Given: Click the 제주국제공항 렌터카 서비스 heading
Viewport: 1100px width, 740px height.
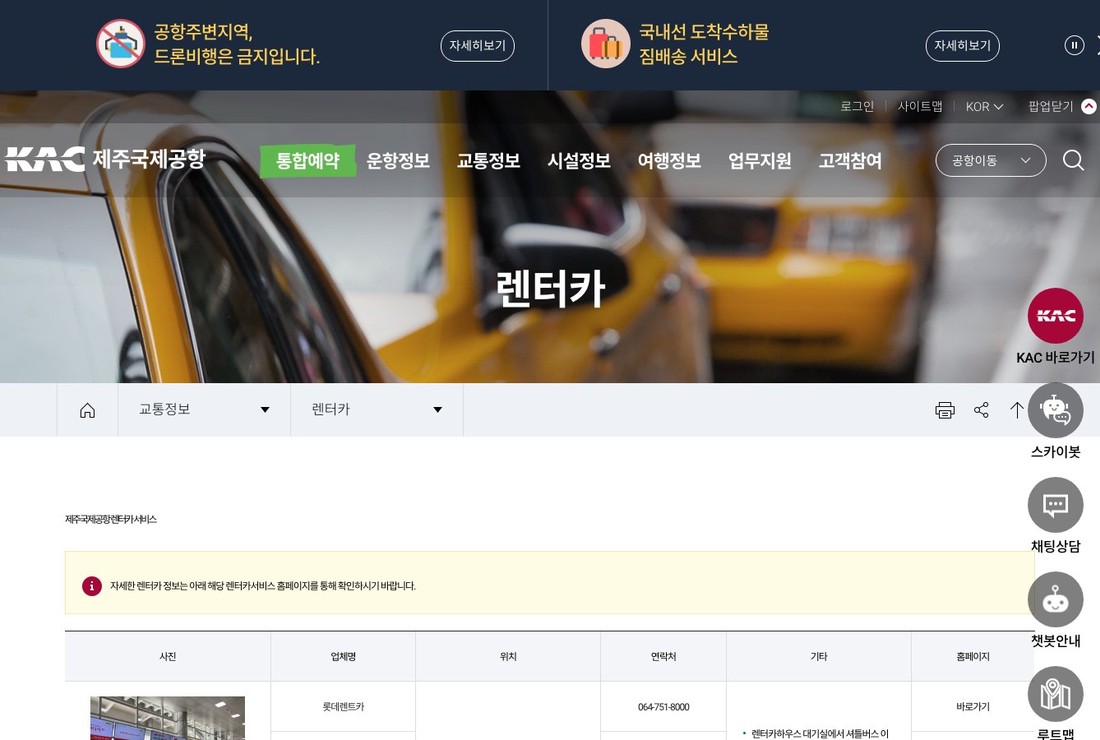Looking at the screenshot, I should (111, 519).
